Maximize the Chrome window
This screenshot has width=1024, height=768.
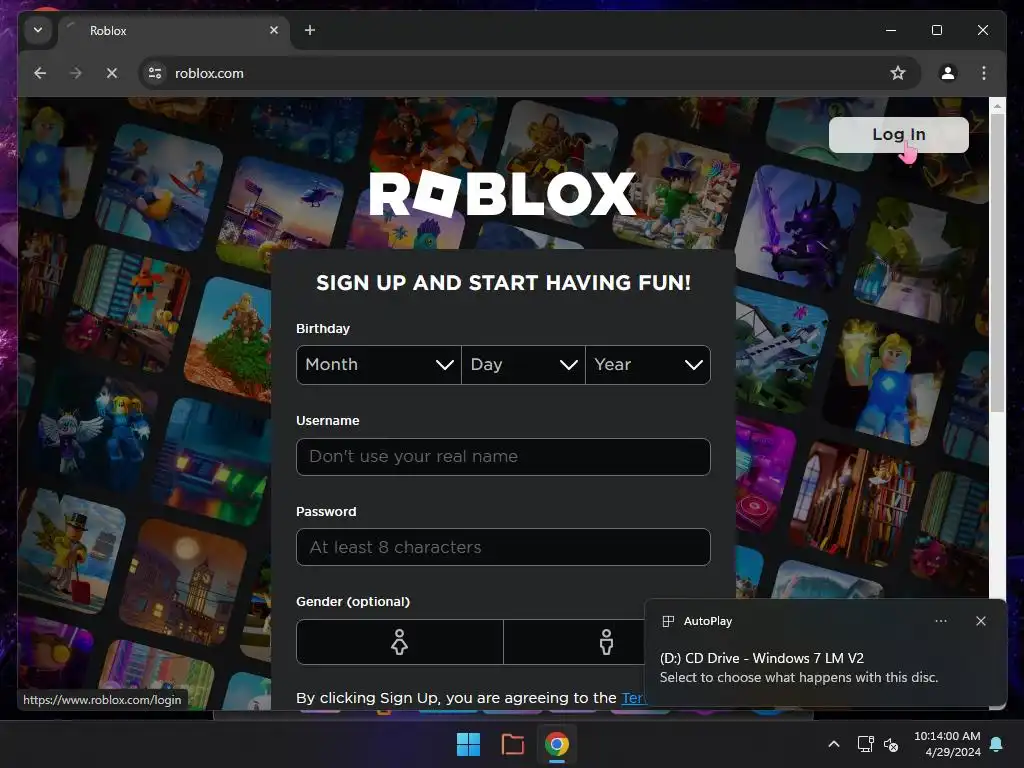point(936,30)
